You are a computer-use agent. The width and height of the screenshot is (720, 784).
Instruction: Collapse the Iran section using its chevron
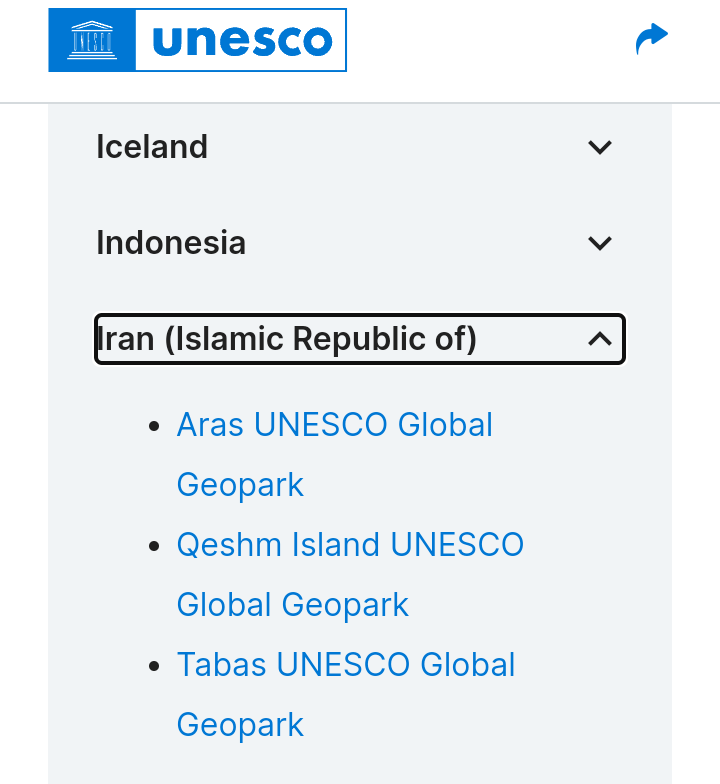[x=599, y=339]
